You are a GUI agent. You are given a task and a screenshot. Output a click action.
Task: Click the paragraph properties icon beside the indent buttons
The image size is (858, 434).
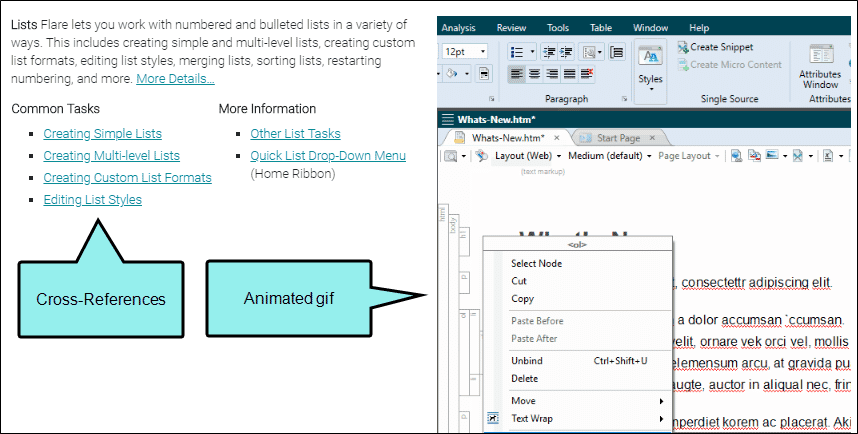(617, 52)
